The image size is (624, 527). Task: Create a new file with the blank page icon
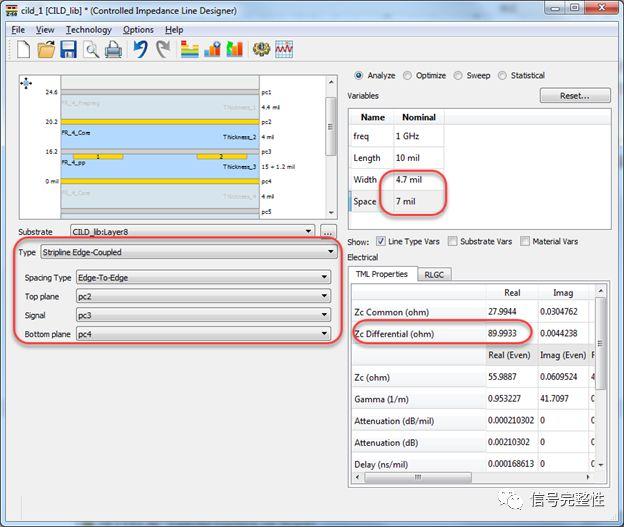coord(23,49)
